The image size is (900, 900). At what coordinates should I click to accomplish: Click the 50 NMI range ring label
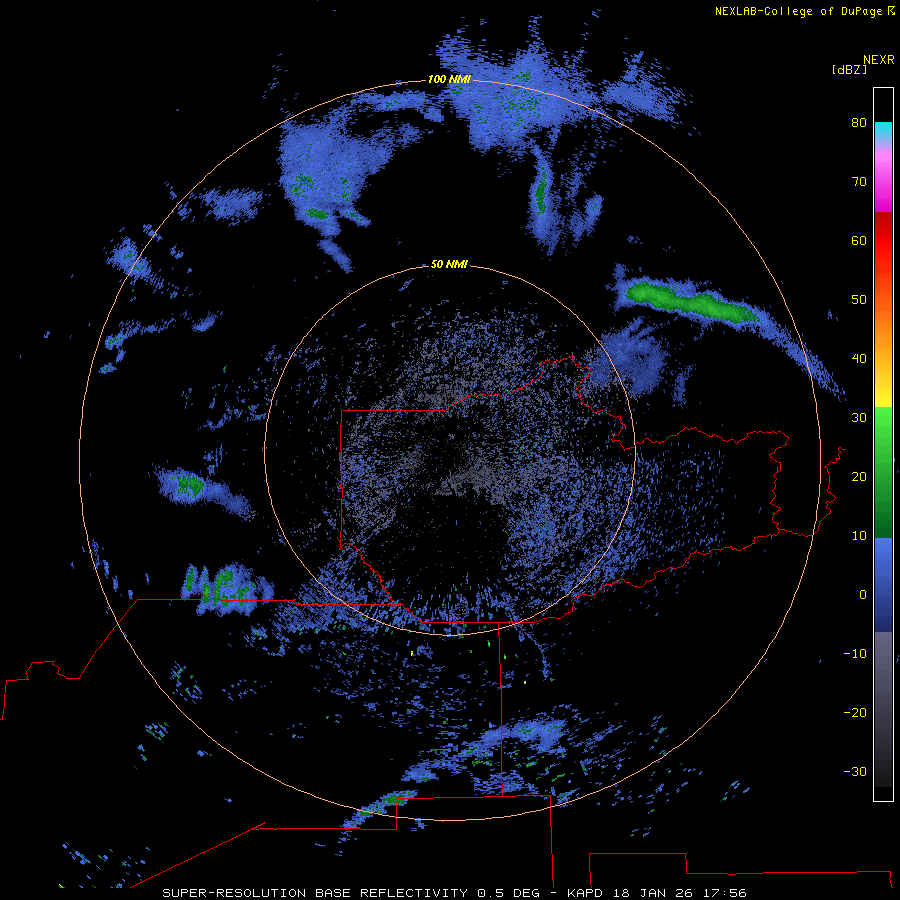(x=449, y=264)
